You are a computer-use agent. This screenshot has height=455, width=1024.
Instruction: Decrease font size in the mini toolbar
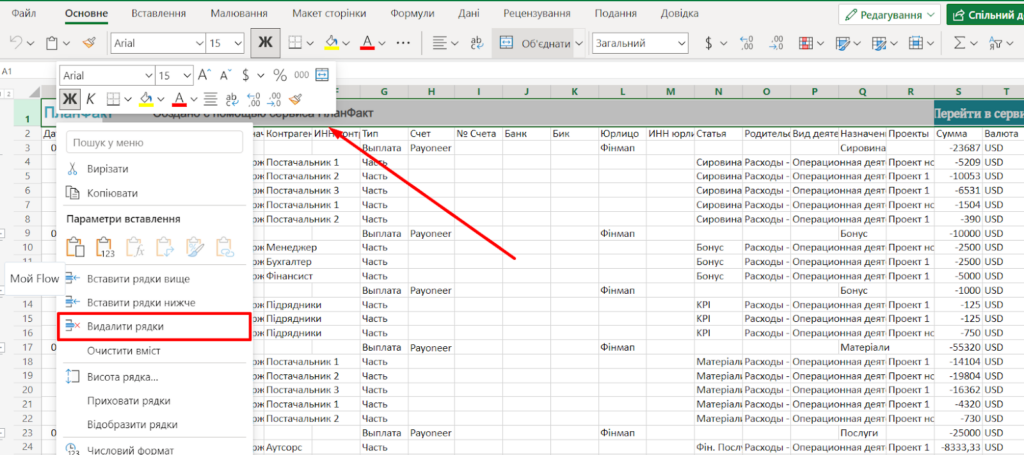[x=225, y=75]
